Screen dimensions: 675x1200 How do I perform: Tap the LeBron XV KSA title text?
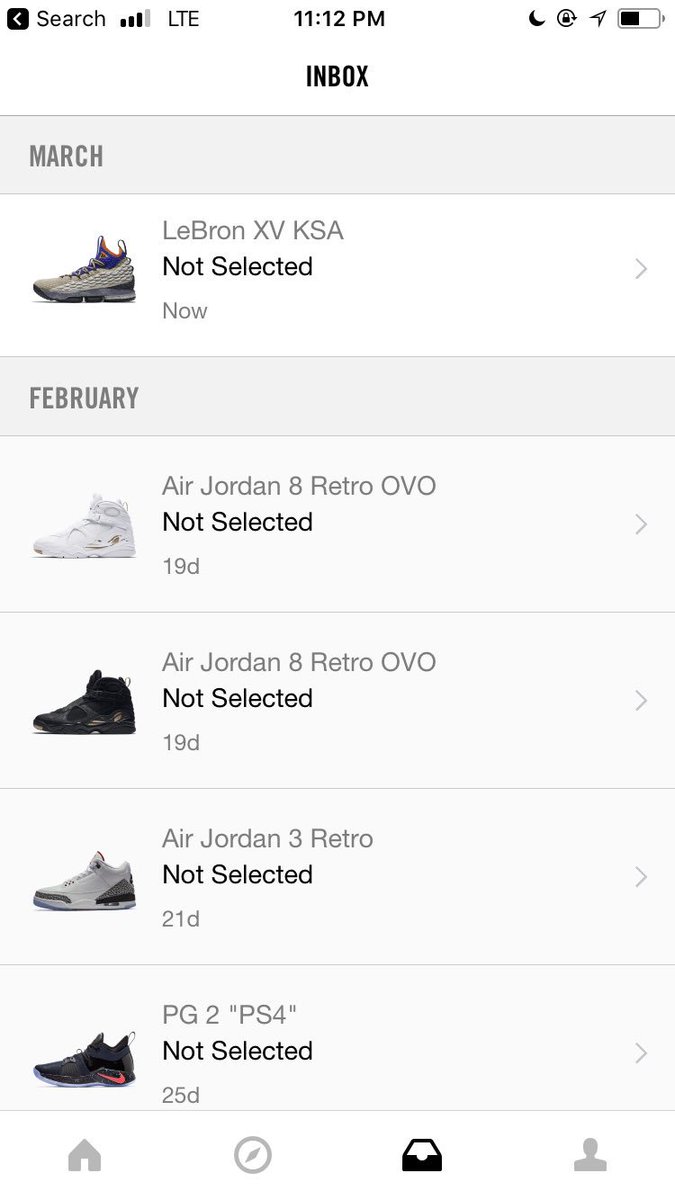pos(253,231)
